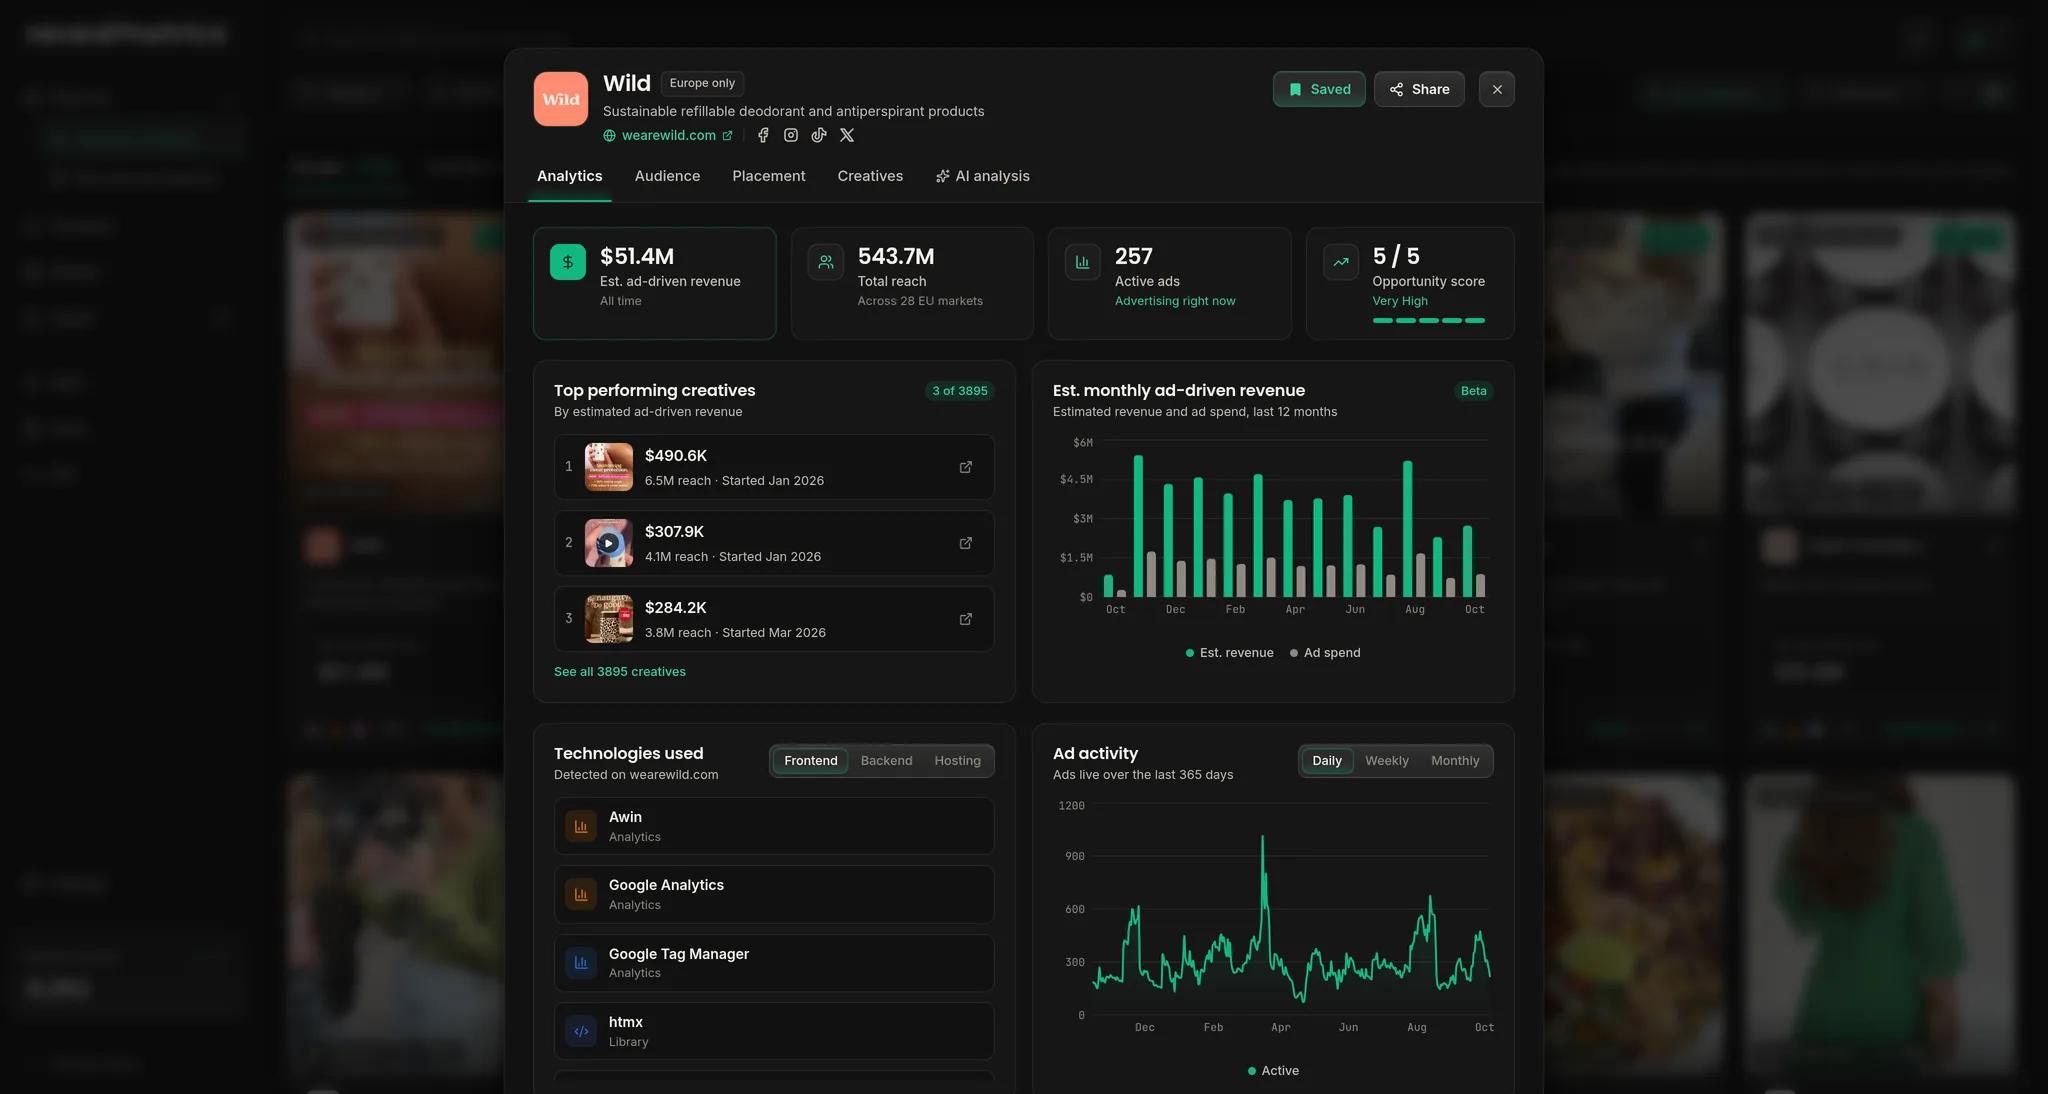Click the Opportunity score progress bar
Viewport: 2048px width, 1094px height.
(1428, 320)
